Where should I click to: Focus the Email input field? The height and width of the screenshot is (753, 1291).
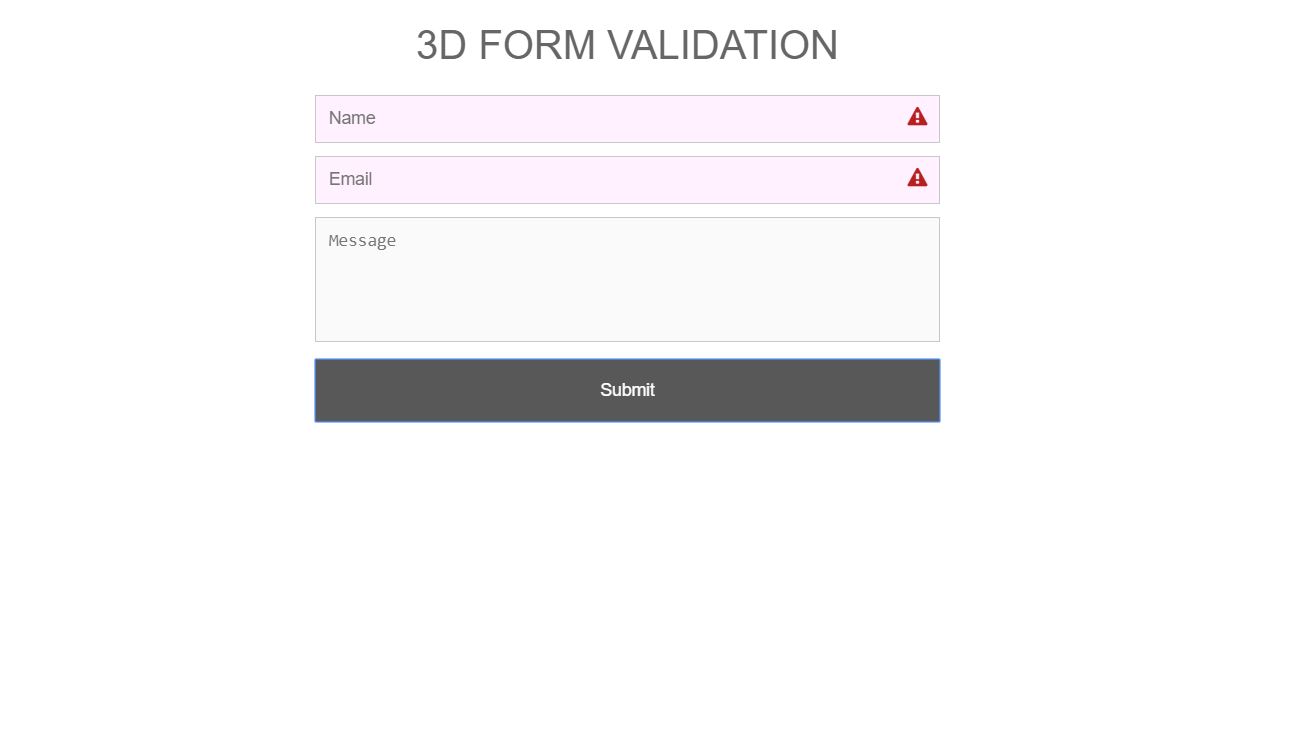[627, 180]
